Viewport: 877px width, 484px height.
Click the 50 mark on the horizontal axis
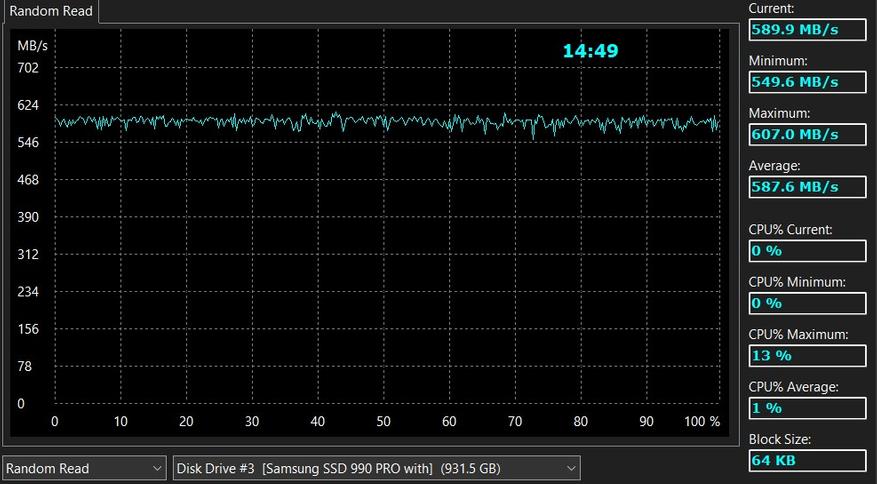click(384, 421)
